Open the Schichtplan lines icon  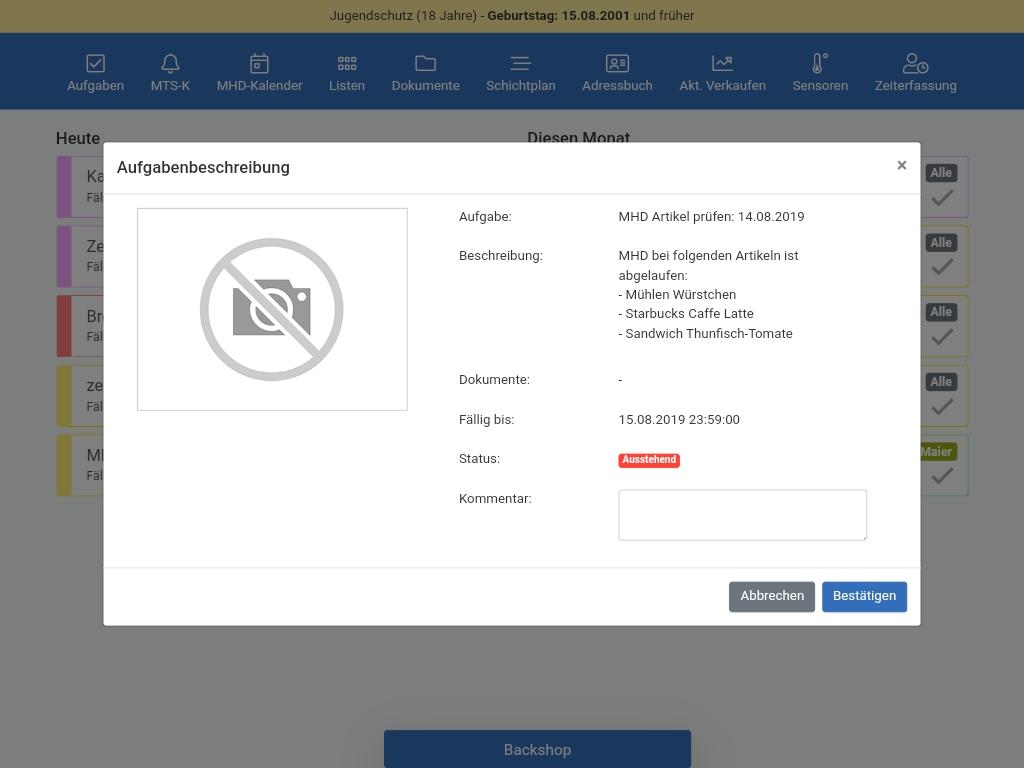pyautogui.click(x=520, y=64)
